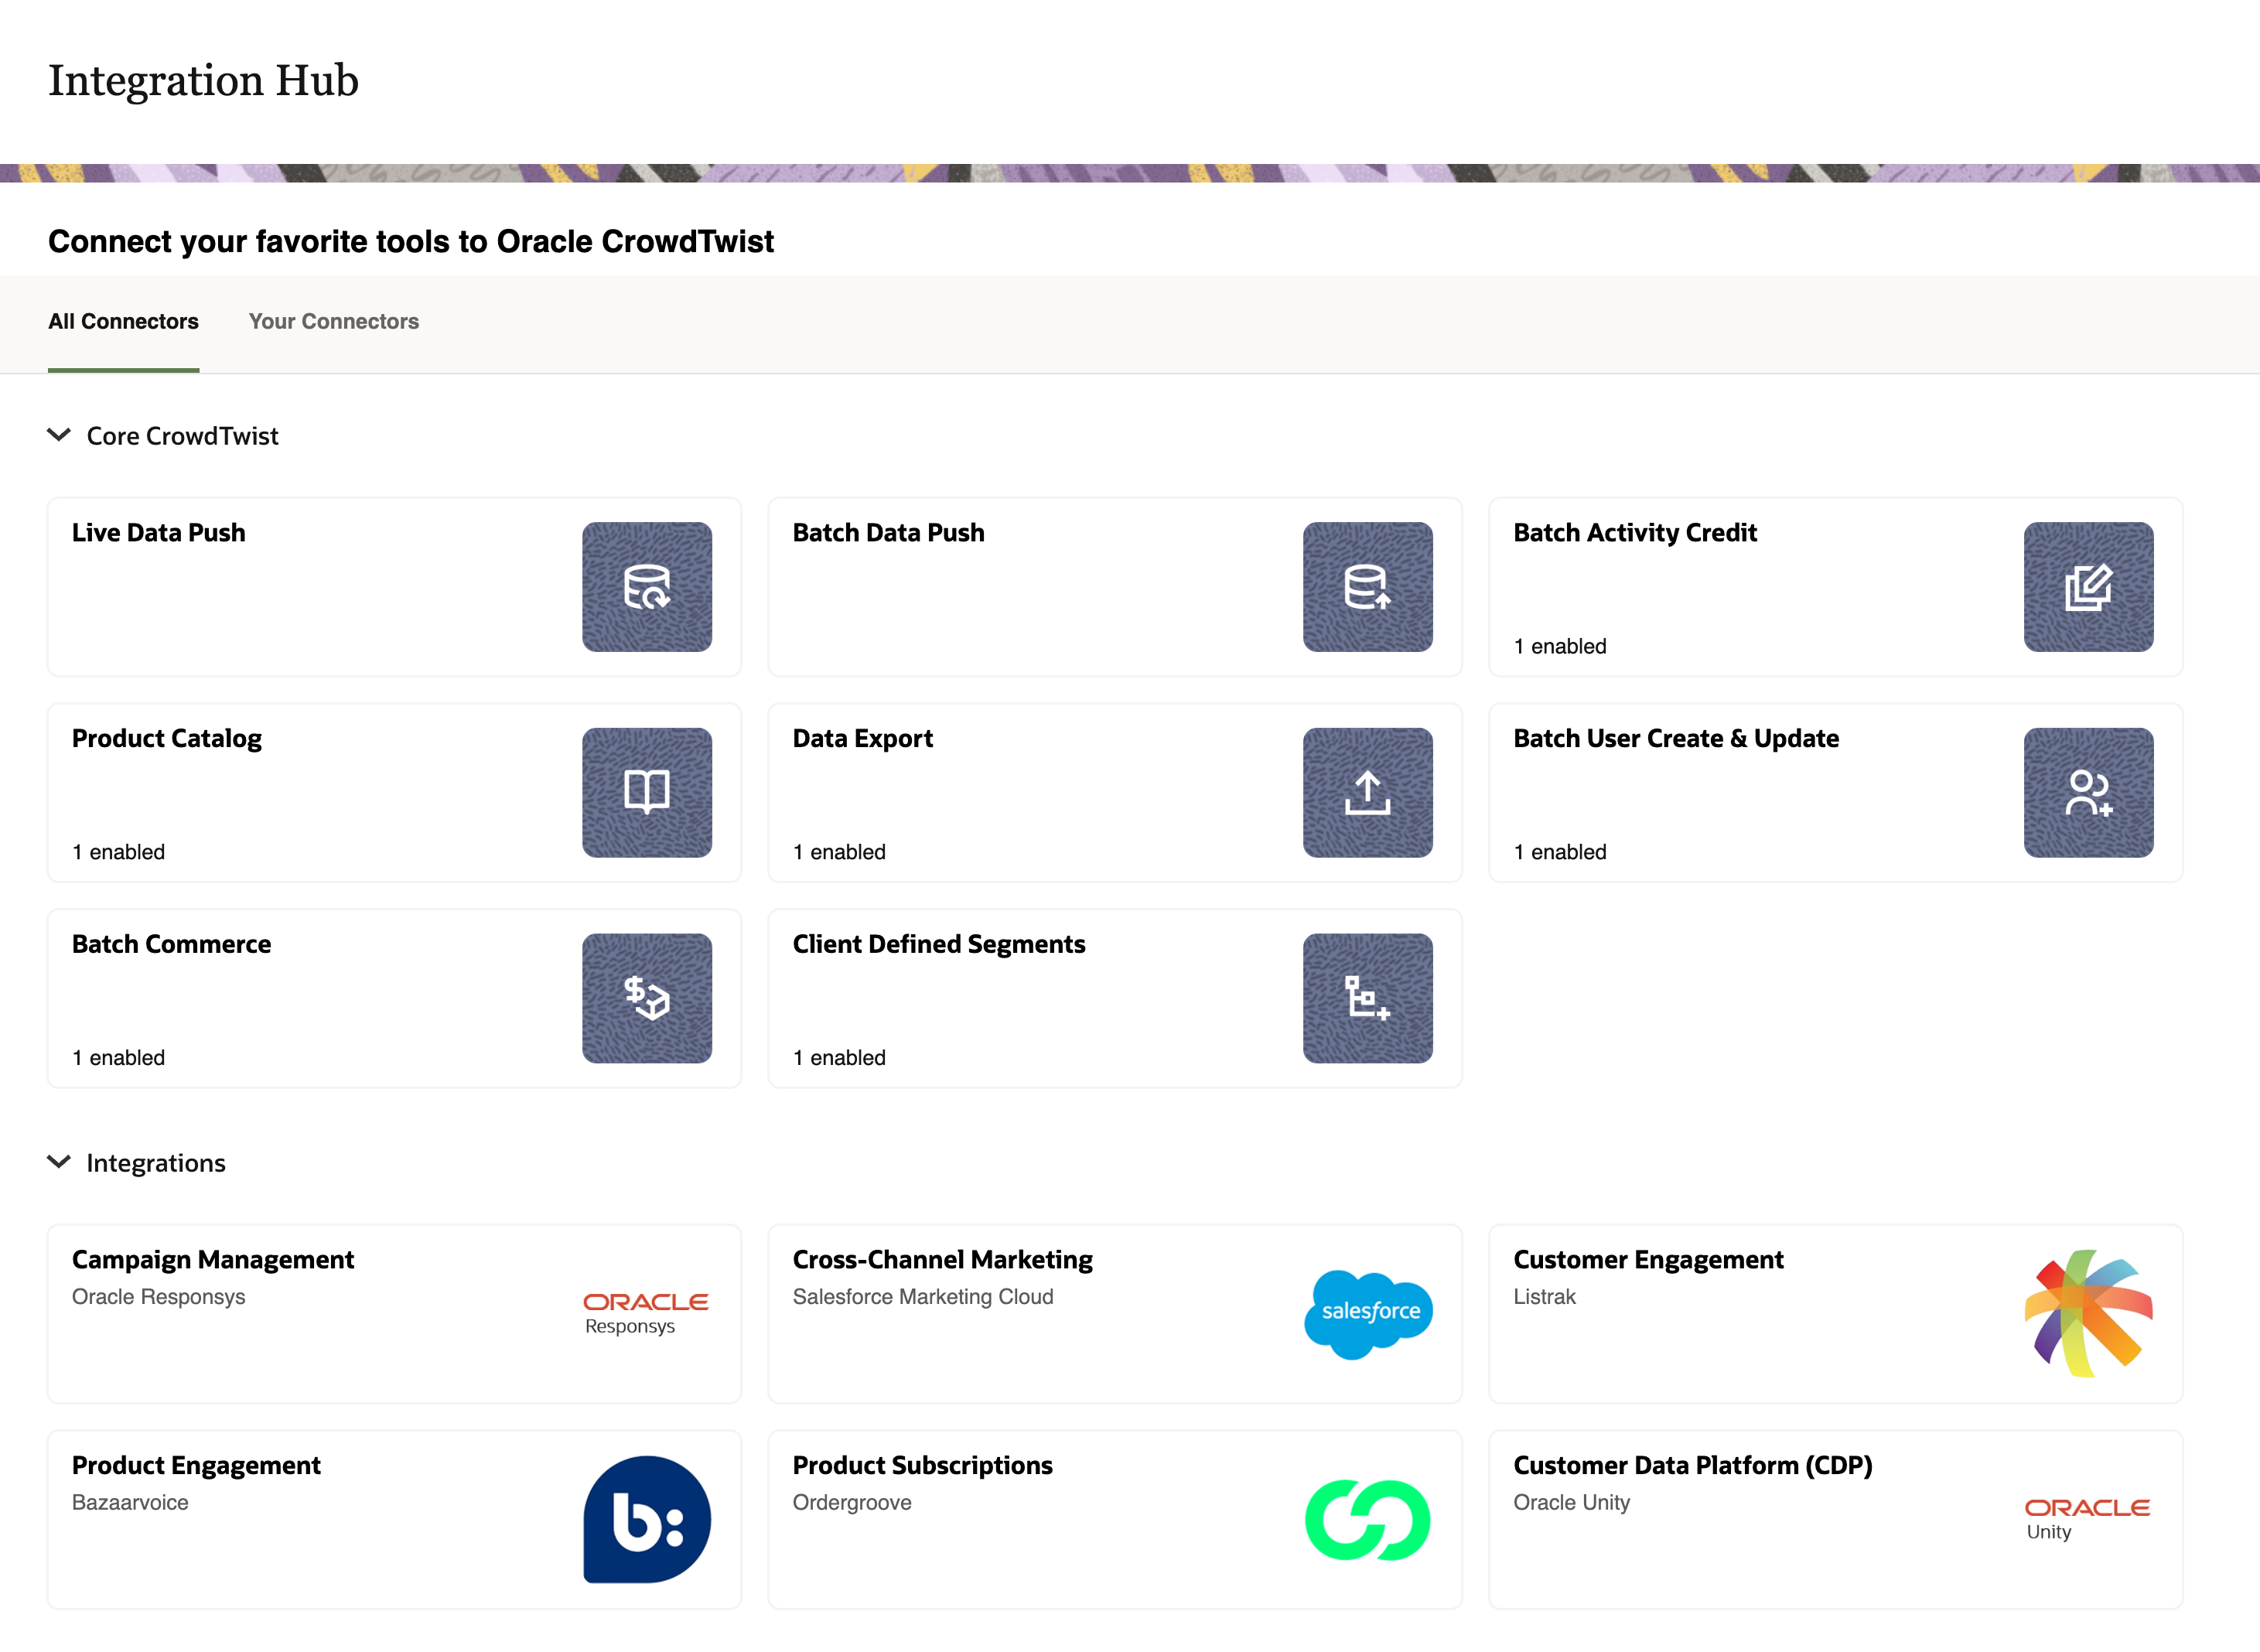Click the Oracle Responsys logo
The image size is (2260, 1652).
pyautogui.click(x=646, y=1313)
